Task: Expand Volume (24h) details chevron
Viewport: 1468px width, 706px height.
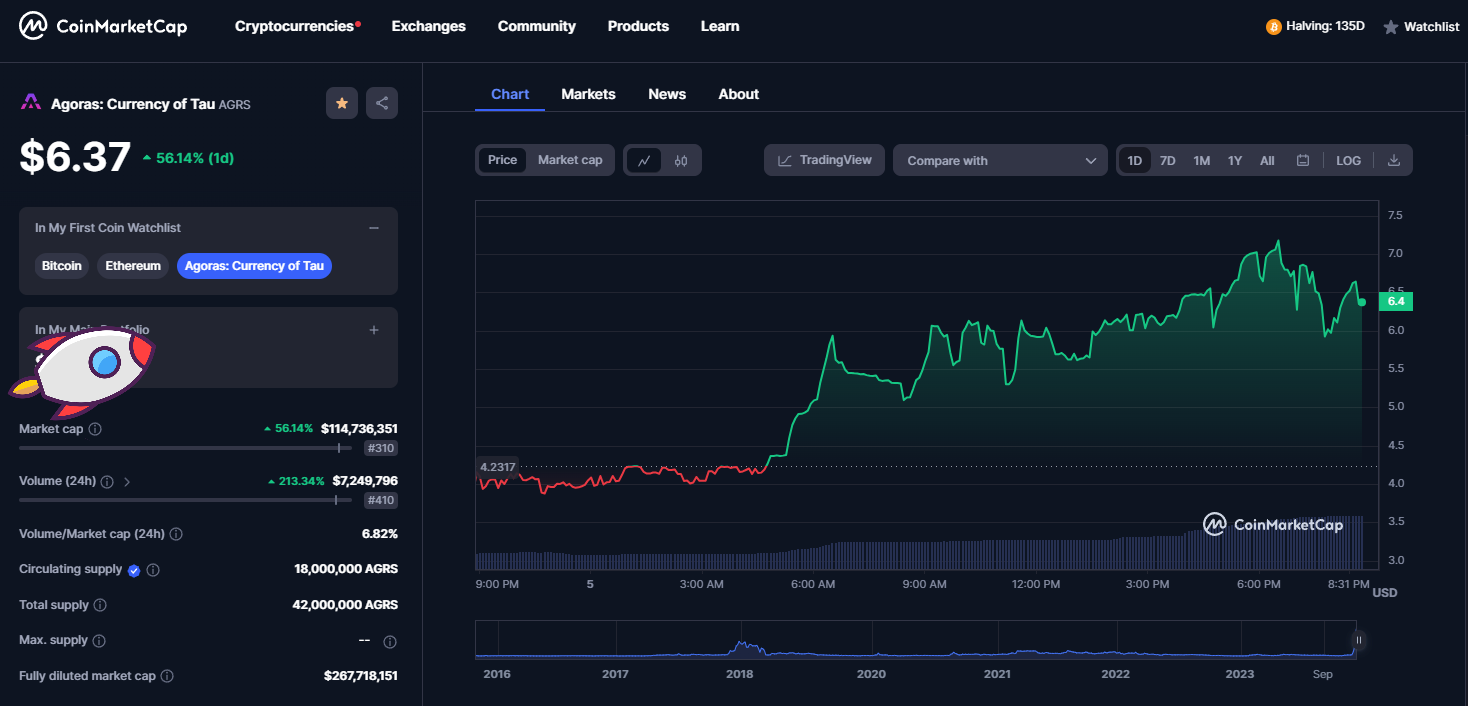Action: (127, 482)
